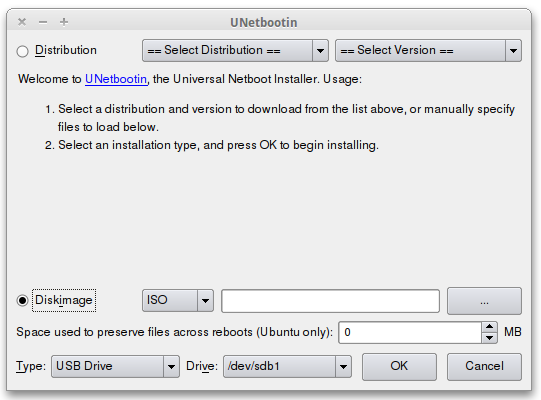Confirm installation with the OK button
The width and height of the screenshot is (541, 400).
click(x=399, y=367)
